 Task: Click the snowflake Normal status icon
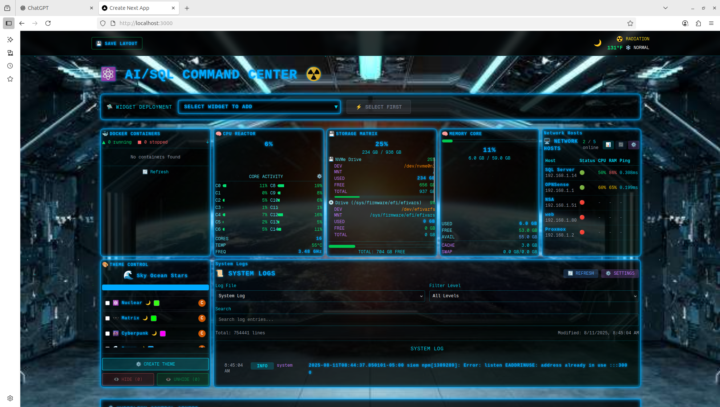click(628, 47)
